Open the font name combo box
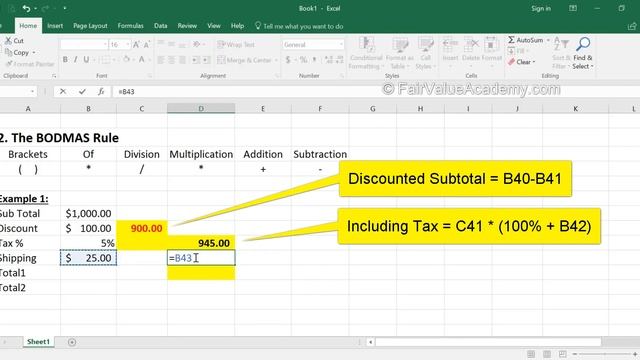The image size is (640, 360). 84,44
